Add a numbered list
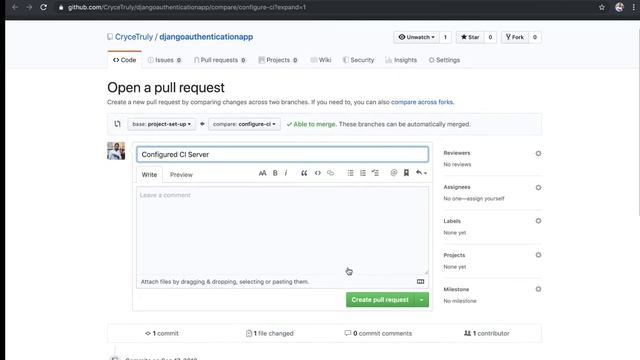Screen dimensions: 640x360 [363, 173]
